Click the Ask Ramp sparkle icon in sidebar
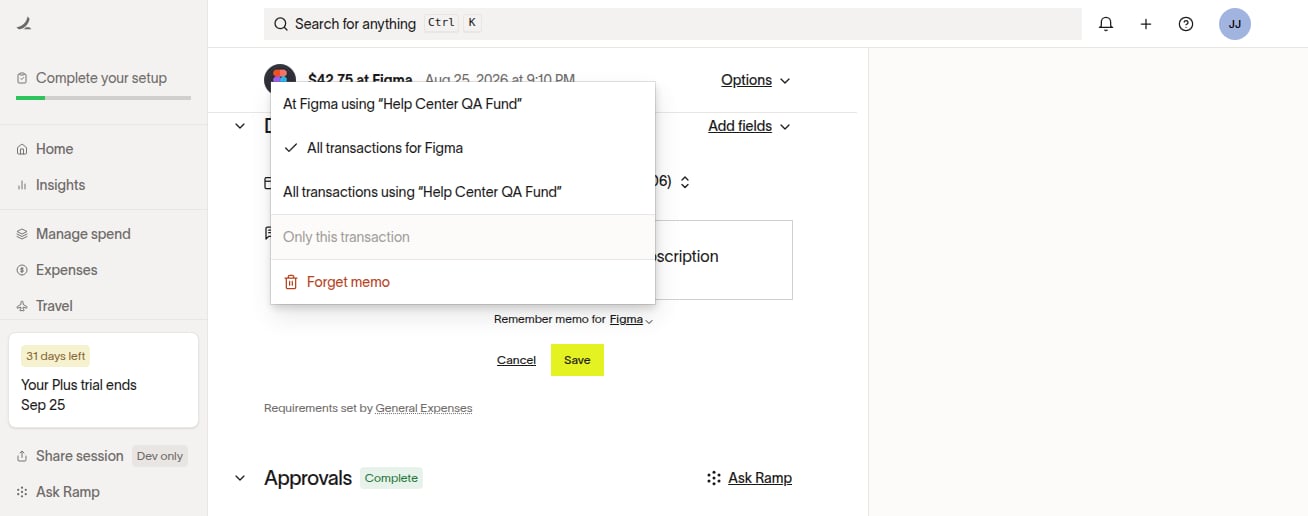Viewport: 1308px width, 516px height. 22,492
